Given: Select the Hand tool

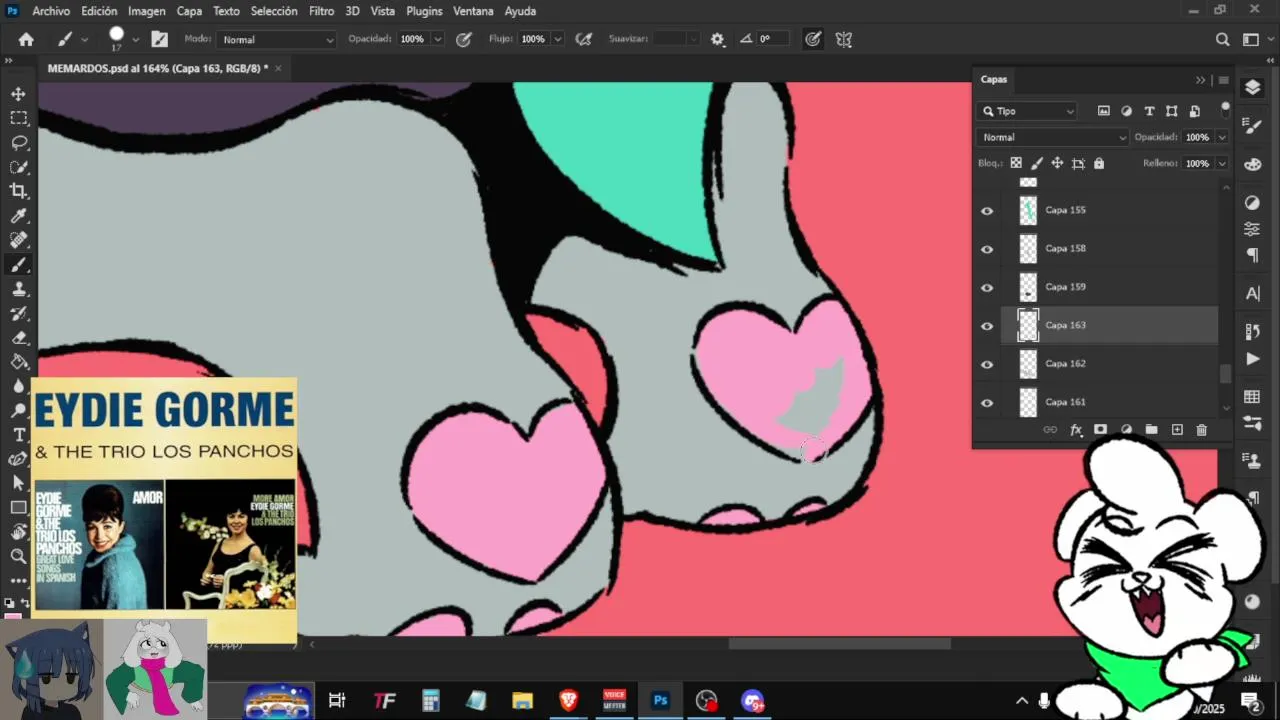Looking at the screenshot, I should 18,532.
